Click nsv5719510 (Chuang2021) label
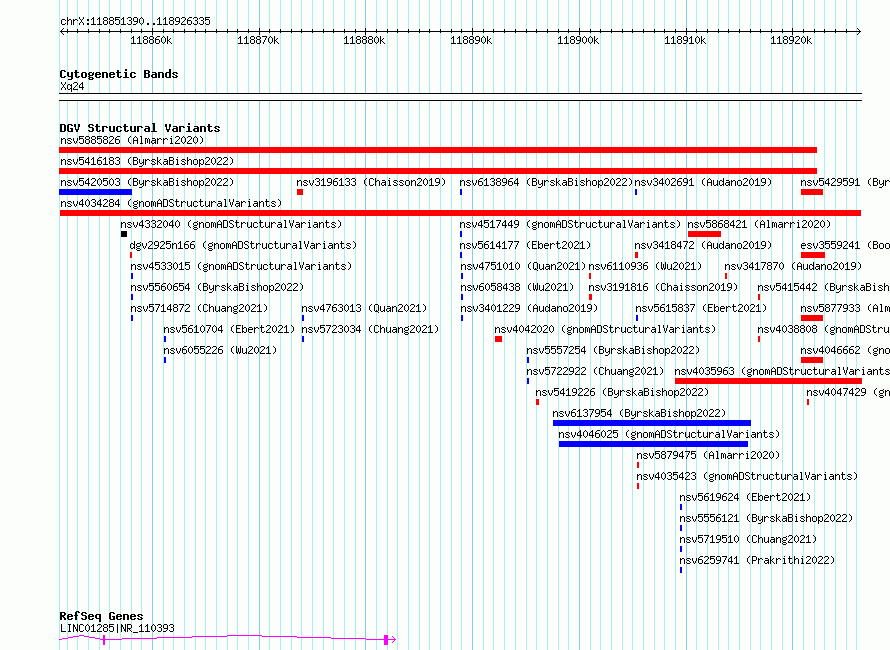Image resolution: width=890 pixels, height=650 pixels. [x=748, y=539]
